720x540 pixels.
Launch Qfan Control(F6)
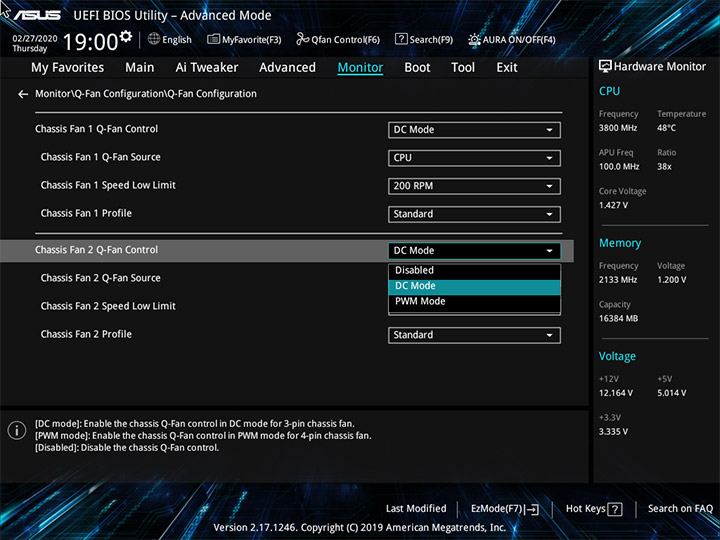(338, 39)
